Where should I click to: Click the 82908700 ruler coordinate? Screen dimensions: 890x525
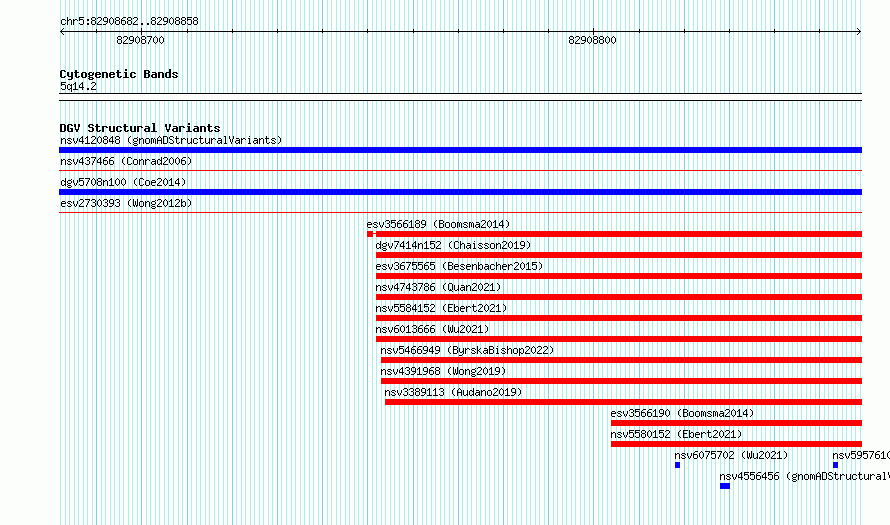pyautogui.click(x=140, y=40)
